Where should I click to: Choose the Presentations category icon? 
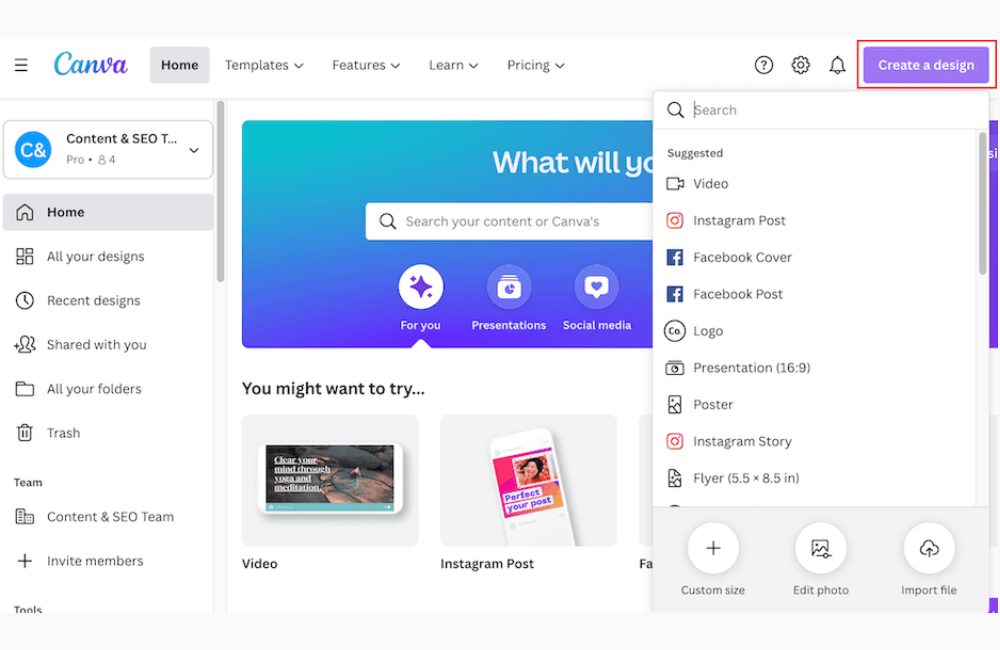pyautogui.click(x=509, y=288)
